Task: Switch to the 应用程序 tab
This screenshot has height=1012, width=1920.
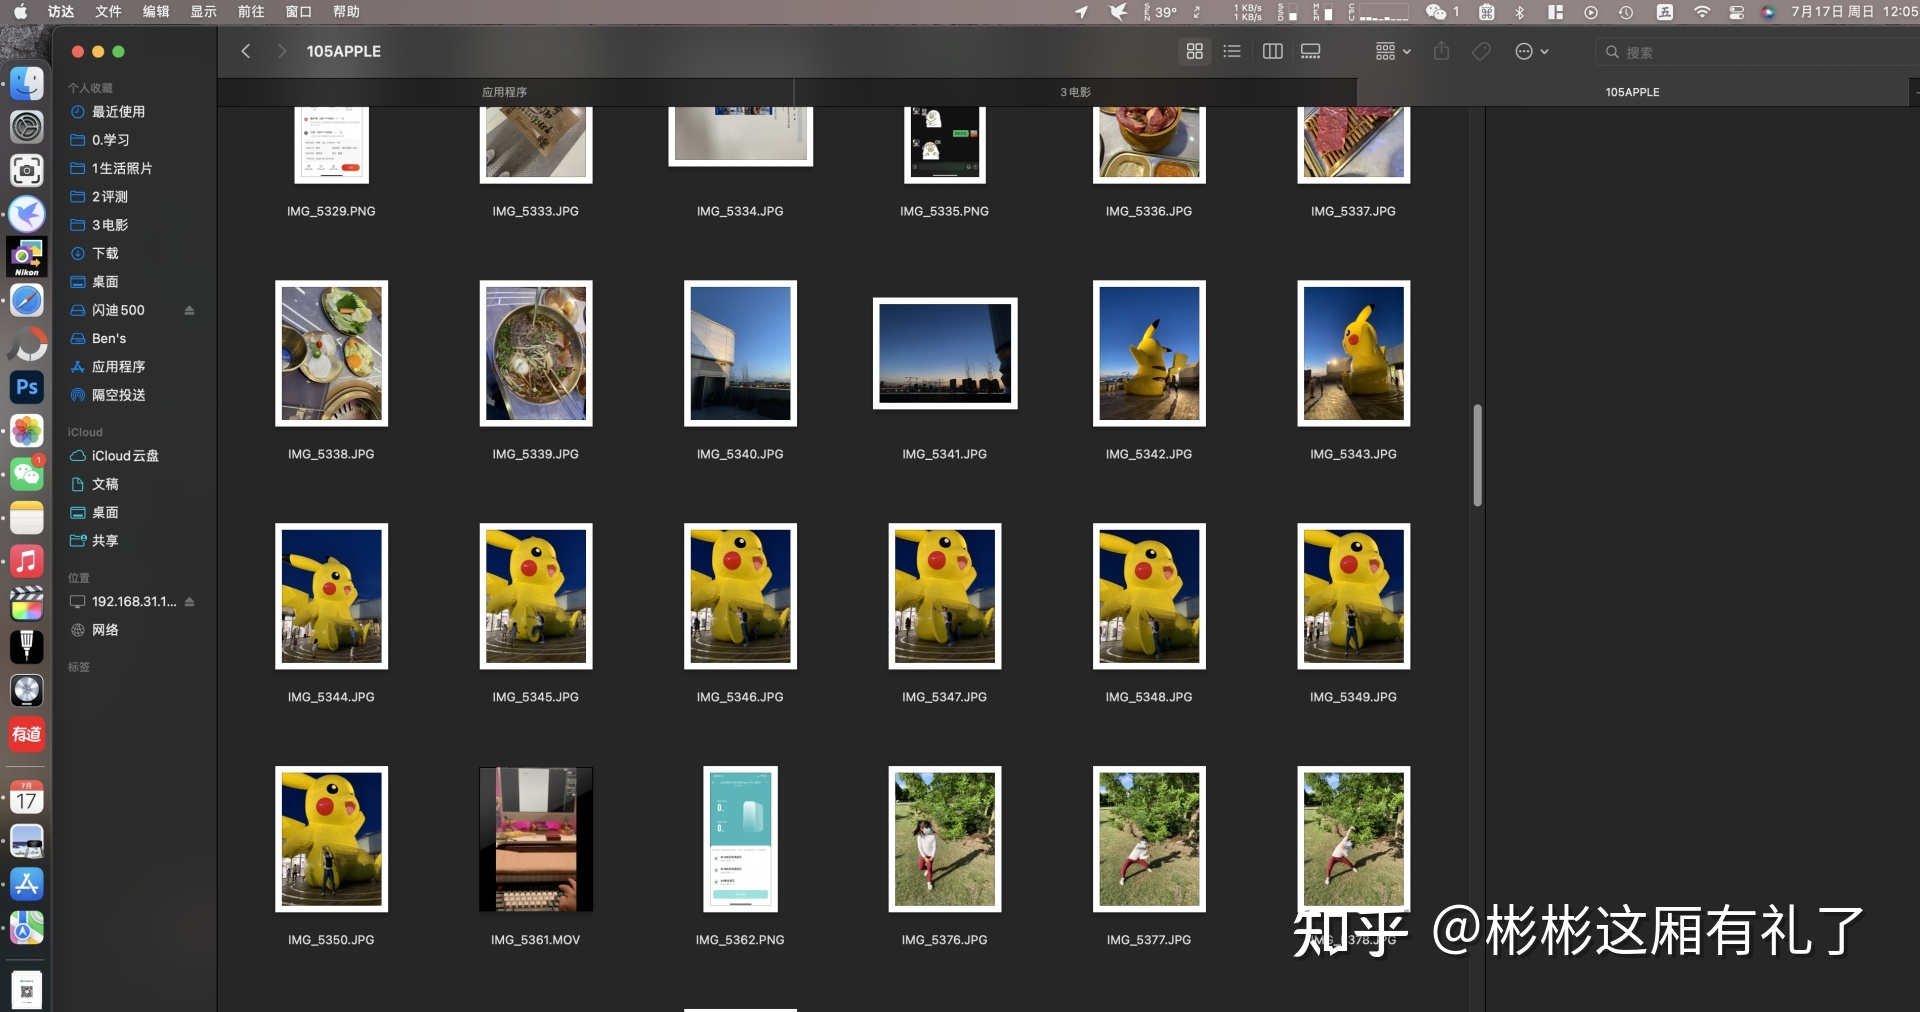Action: (x=505, y=92)
